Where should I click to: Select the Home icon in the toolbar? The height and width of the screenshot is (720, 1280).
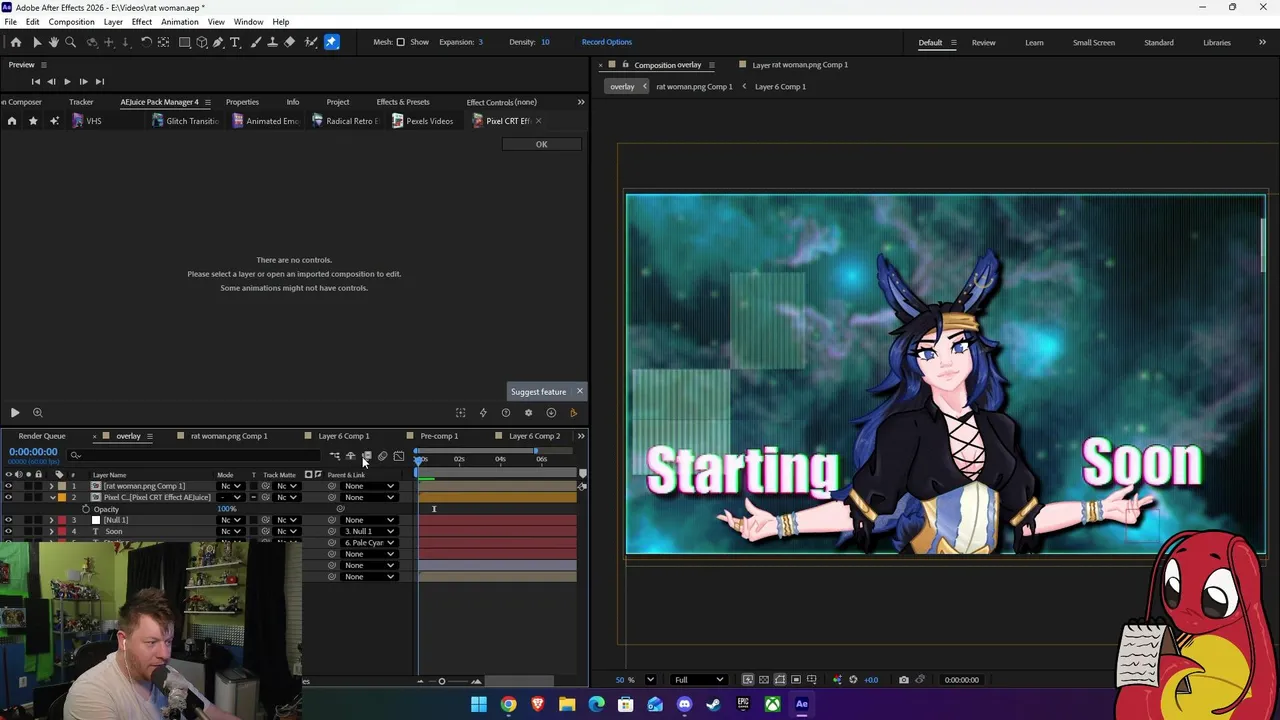pyautogui.click(x=16, y=42)
